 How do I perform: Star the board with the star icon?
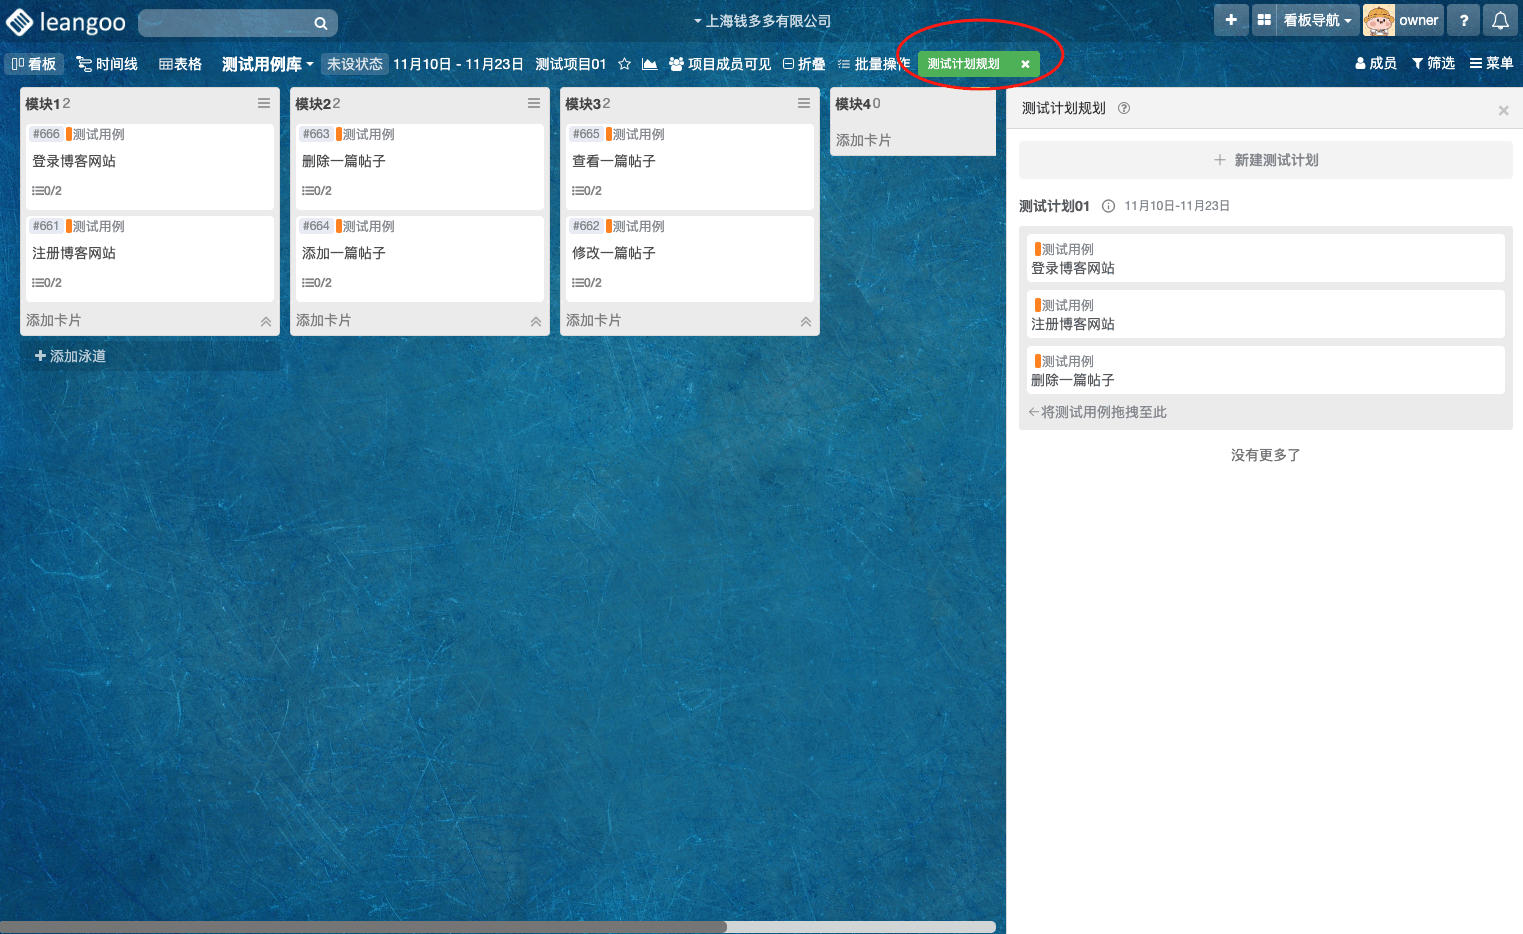(624, 64)
